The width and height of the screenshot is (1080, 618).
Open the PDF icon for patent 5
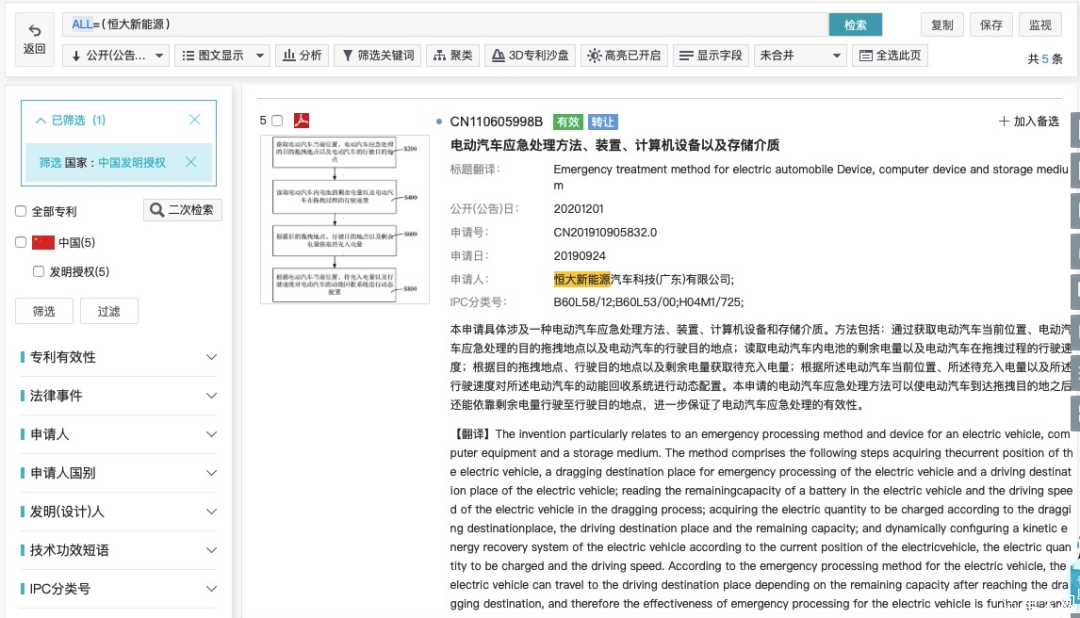coord(301,121)
